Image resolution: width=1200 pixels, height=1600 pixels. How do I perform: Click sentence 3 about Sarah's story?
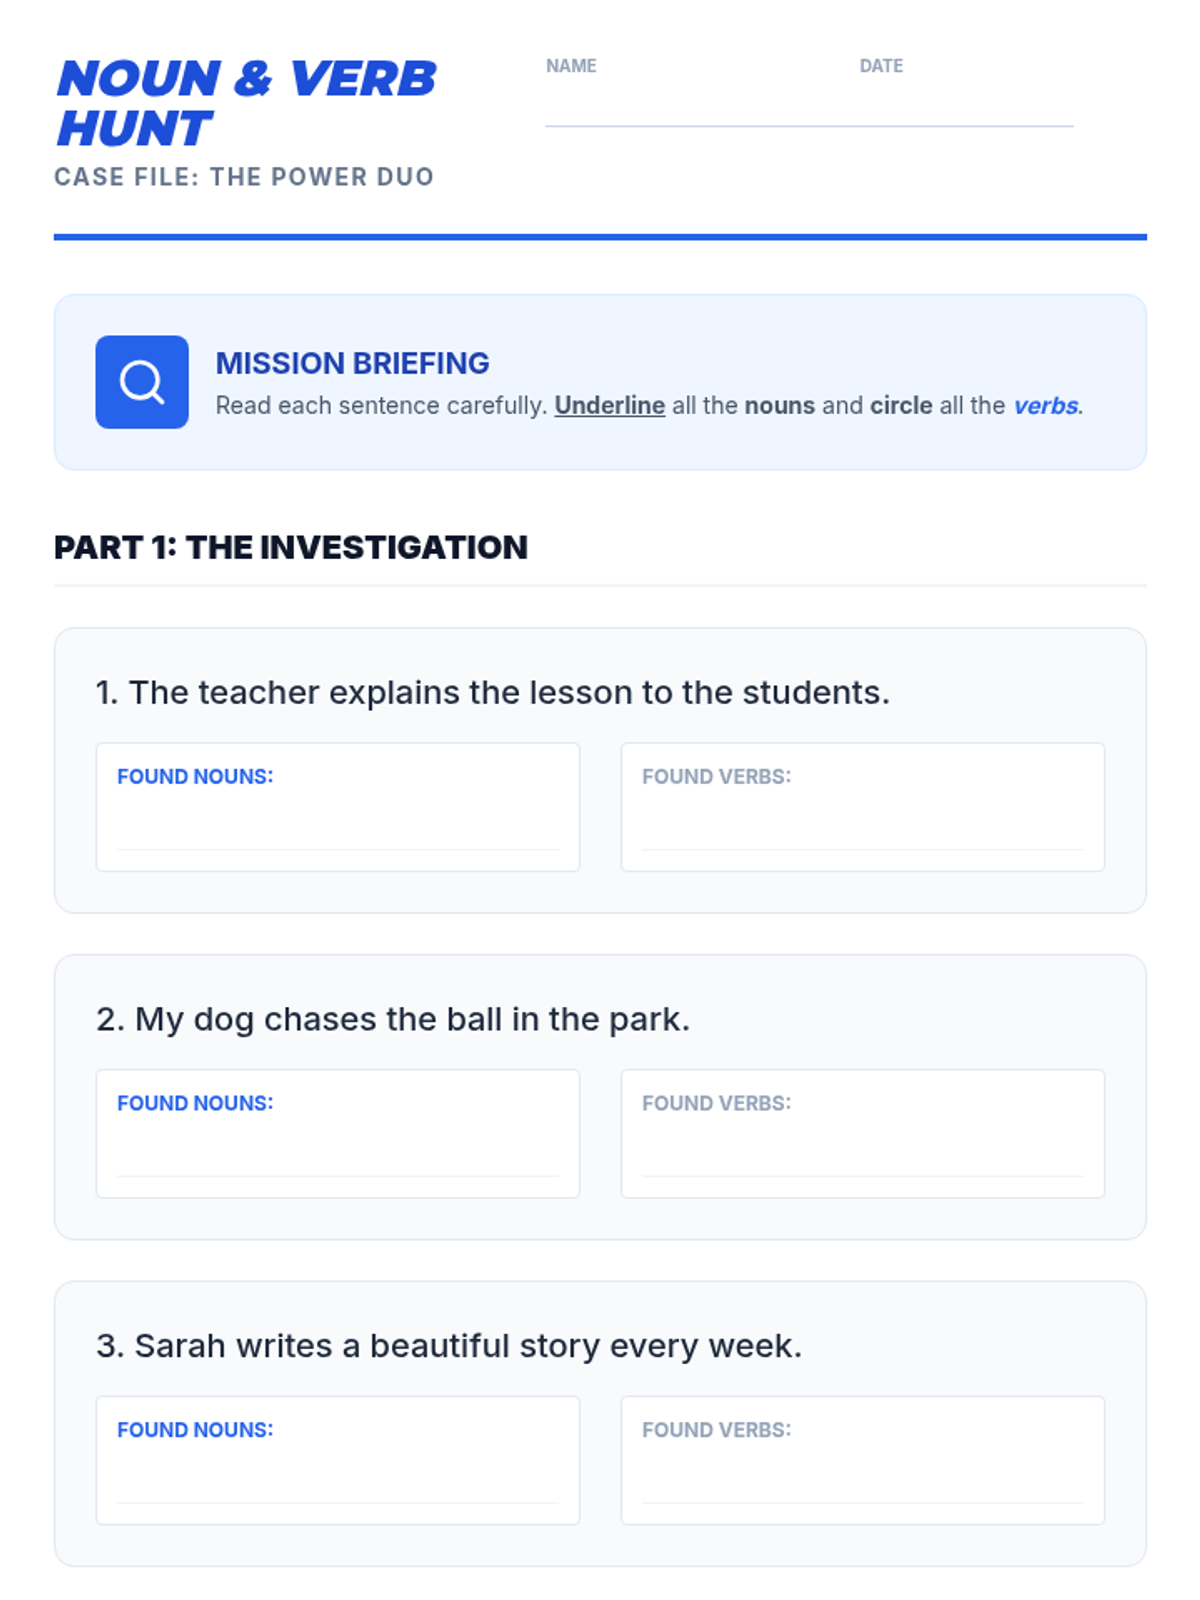[448, 1346]
